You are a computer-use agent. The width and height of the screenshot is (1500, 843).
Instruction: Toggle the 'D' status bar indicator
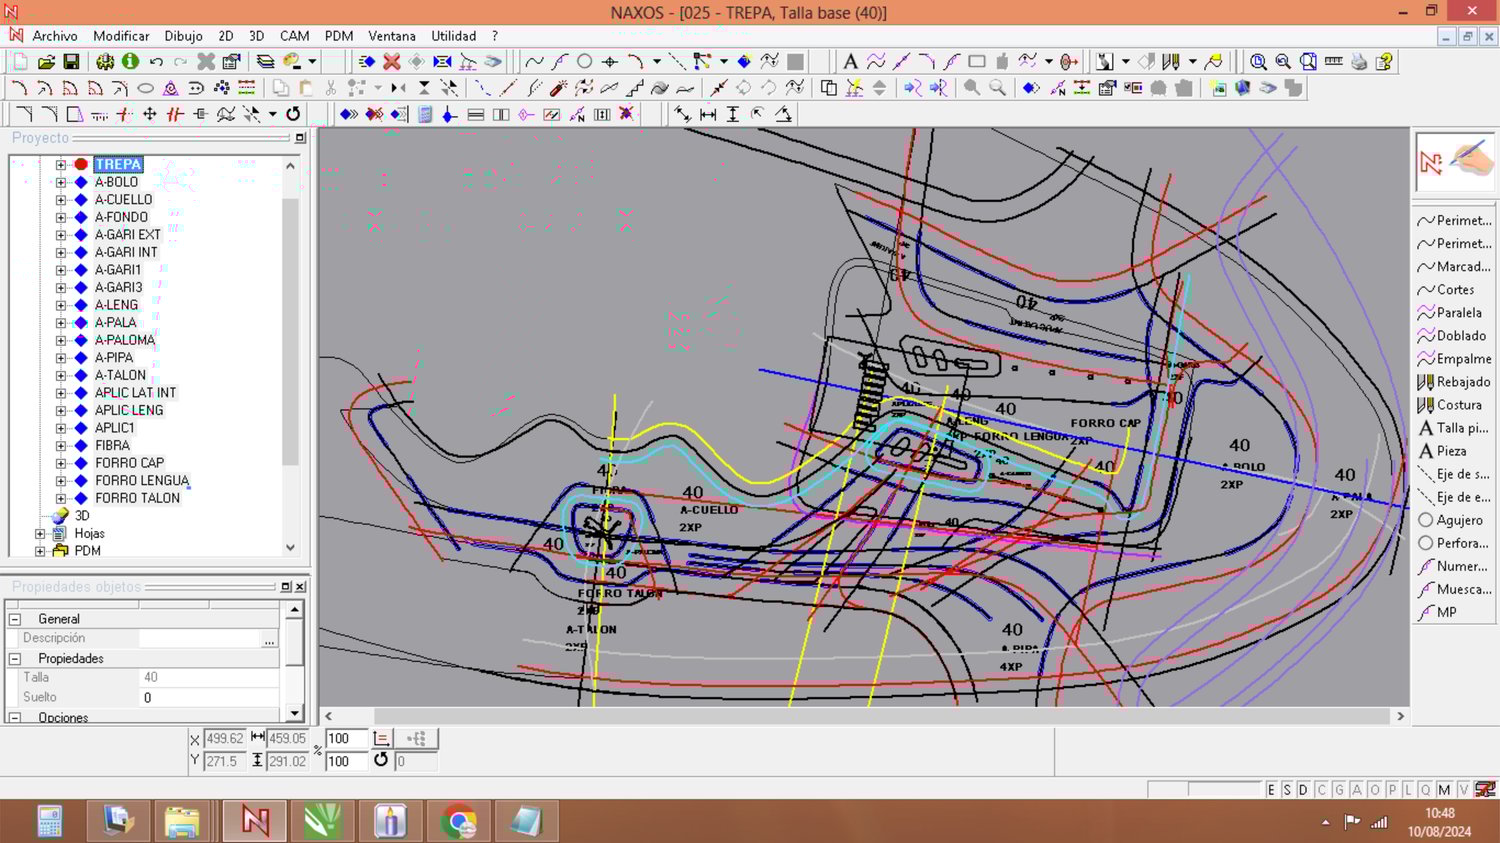click(x=1303, y=790)
